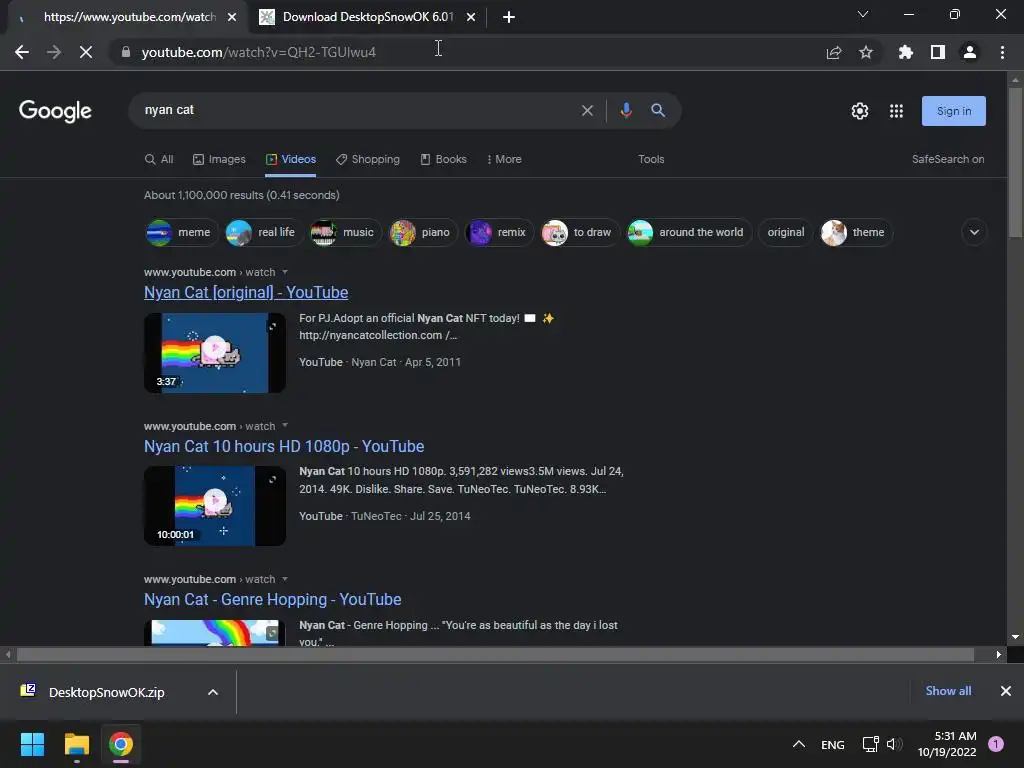Switch to All results tab
Screen dimensions: 1024x768
159,159
